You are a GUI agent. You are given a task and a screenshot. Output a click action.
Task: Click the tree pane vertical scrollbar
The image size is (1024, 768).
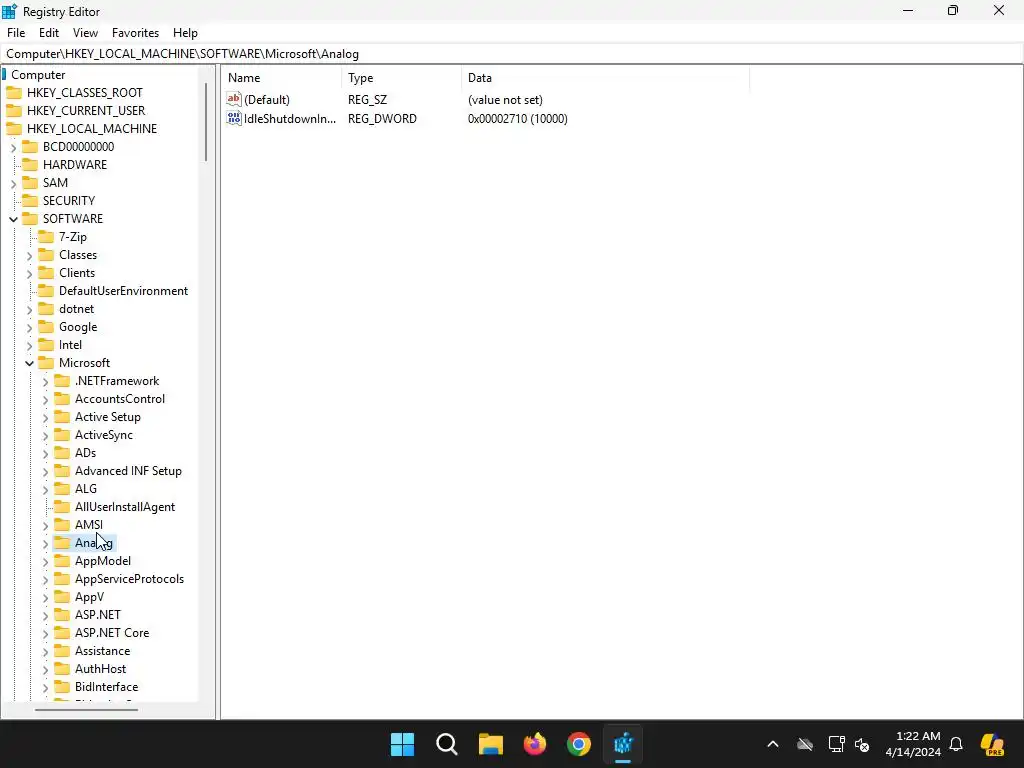[206, 122]
